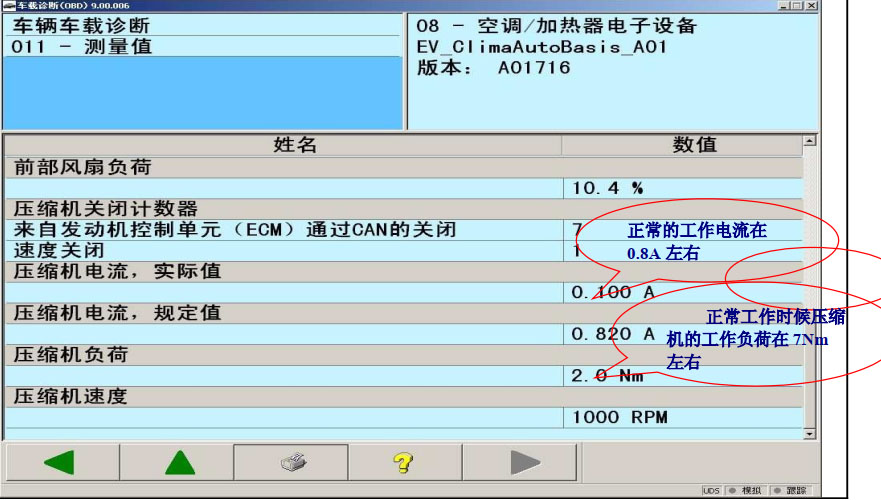Select the 速度关闭 row
This screenshot has height=500, width=881.
403,251
